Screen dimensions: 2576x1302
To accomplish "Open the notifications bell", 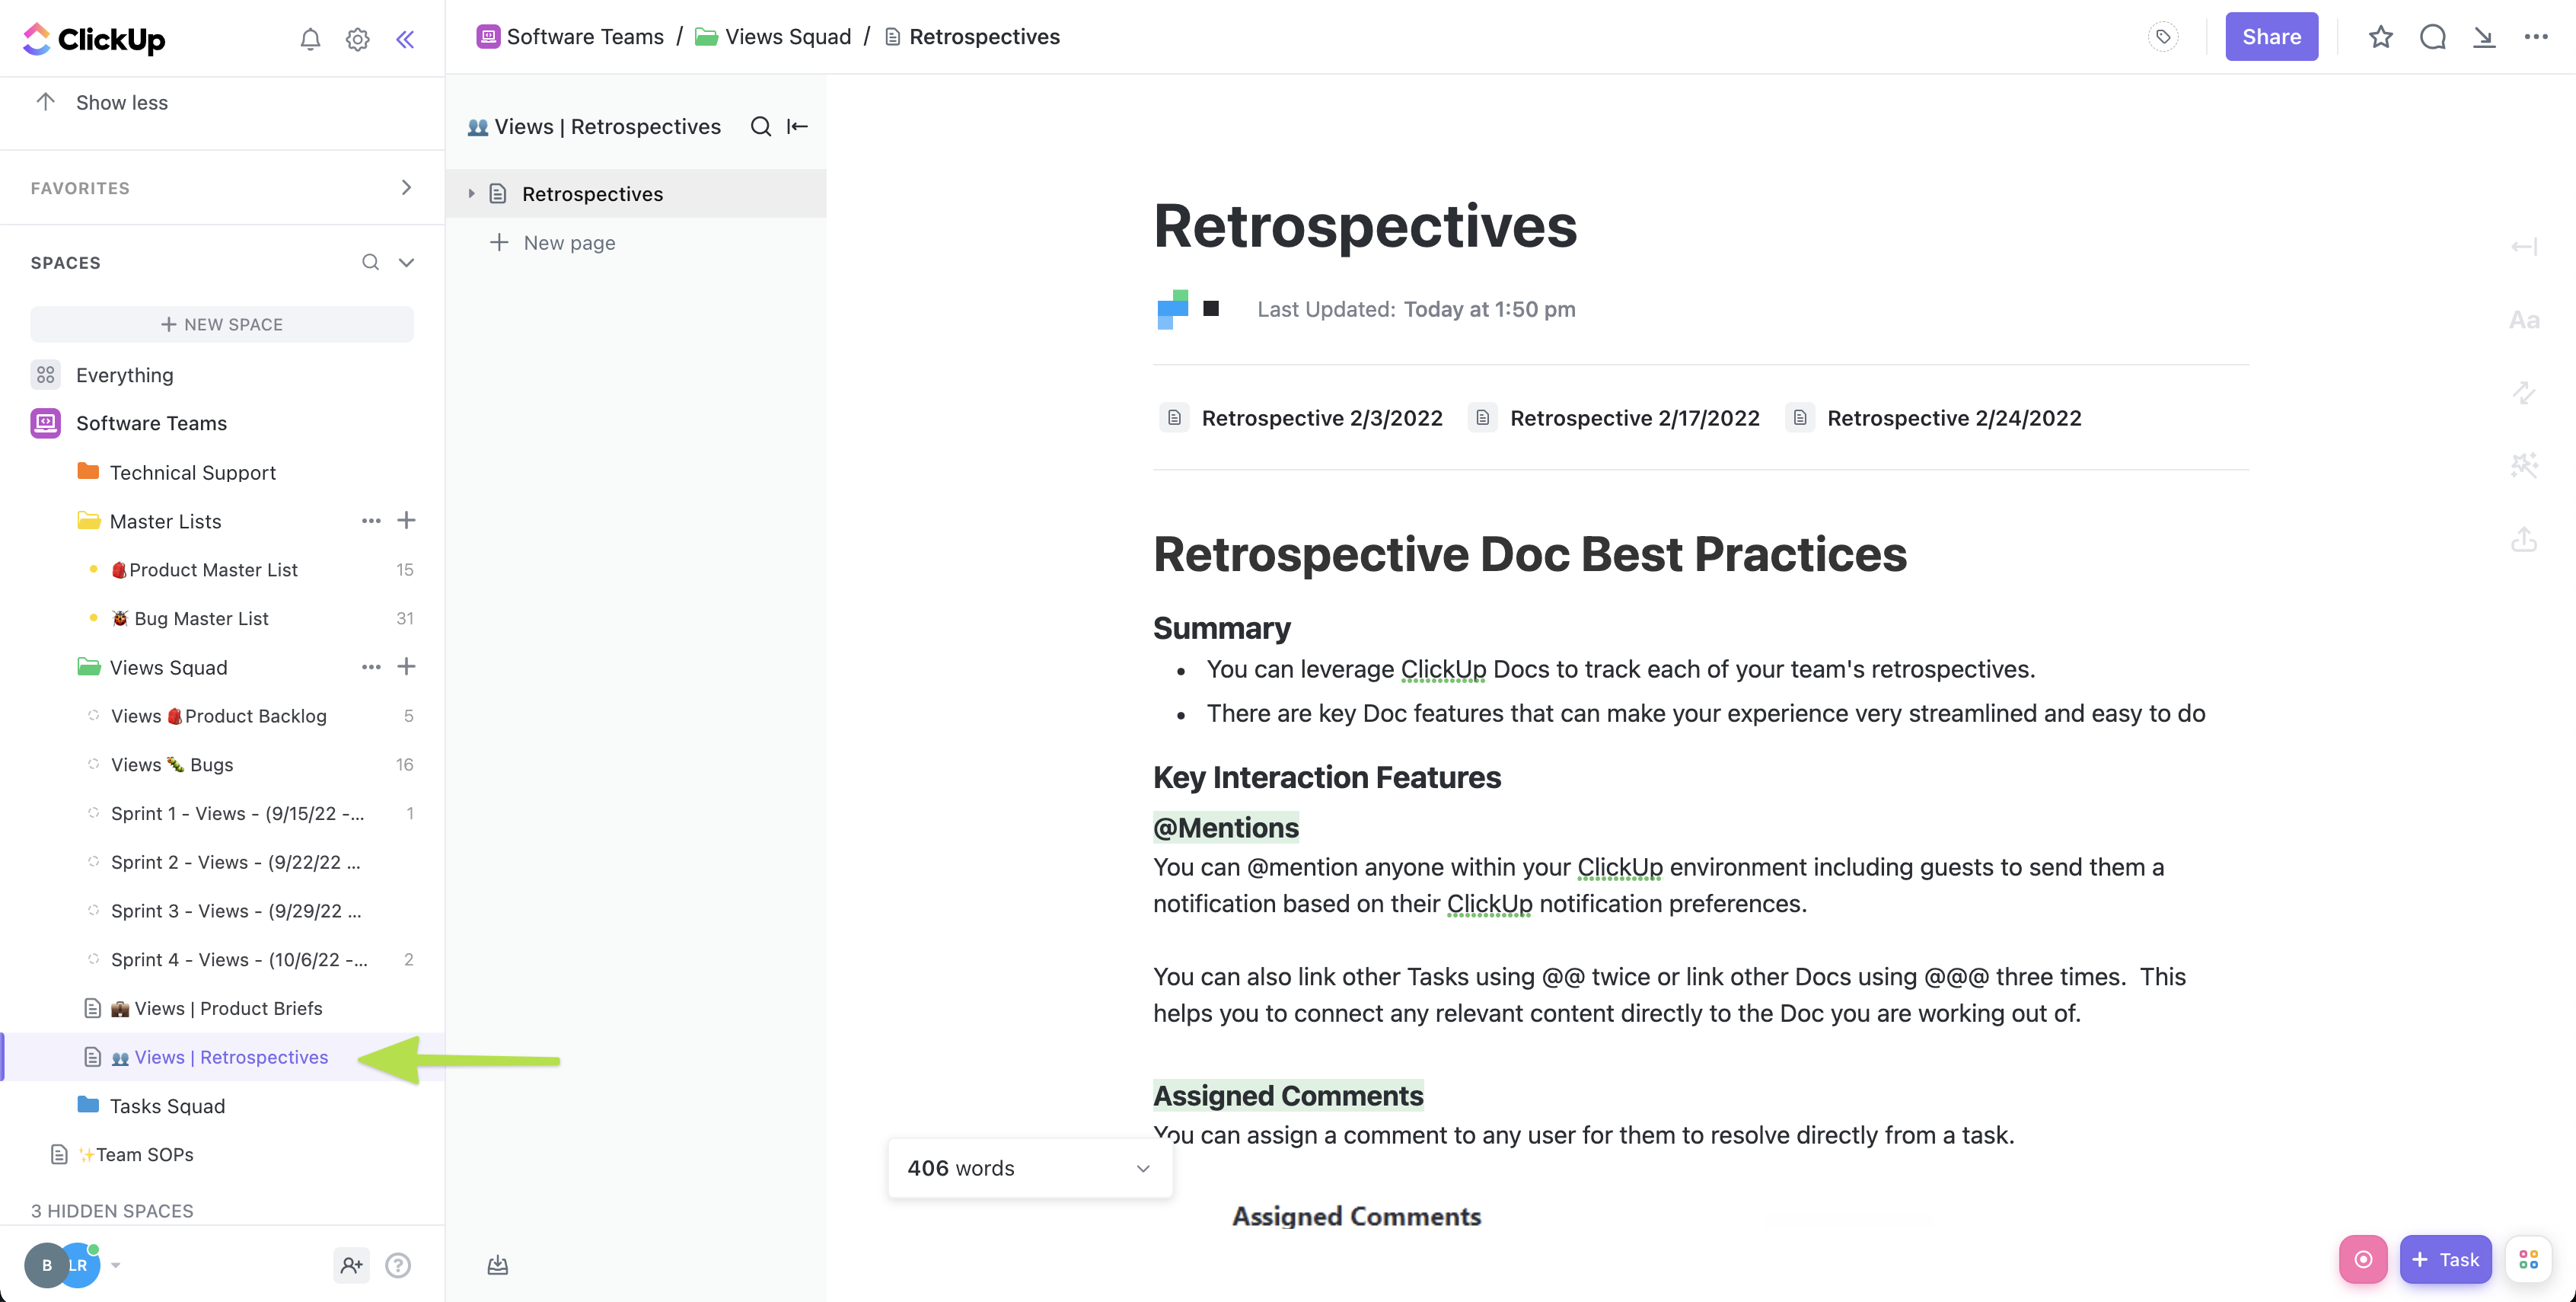I will 310,39.
